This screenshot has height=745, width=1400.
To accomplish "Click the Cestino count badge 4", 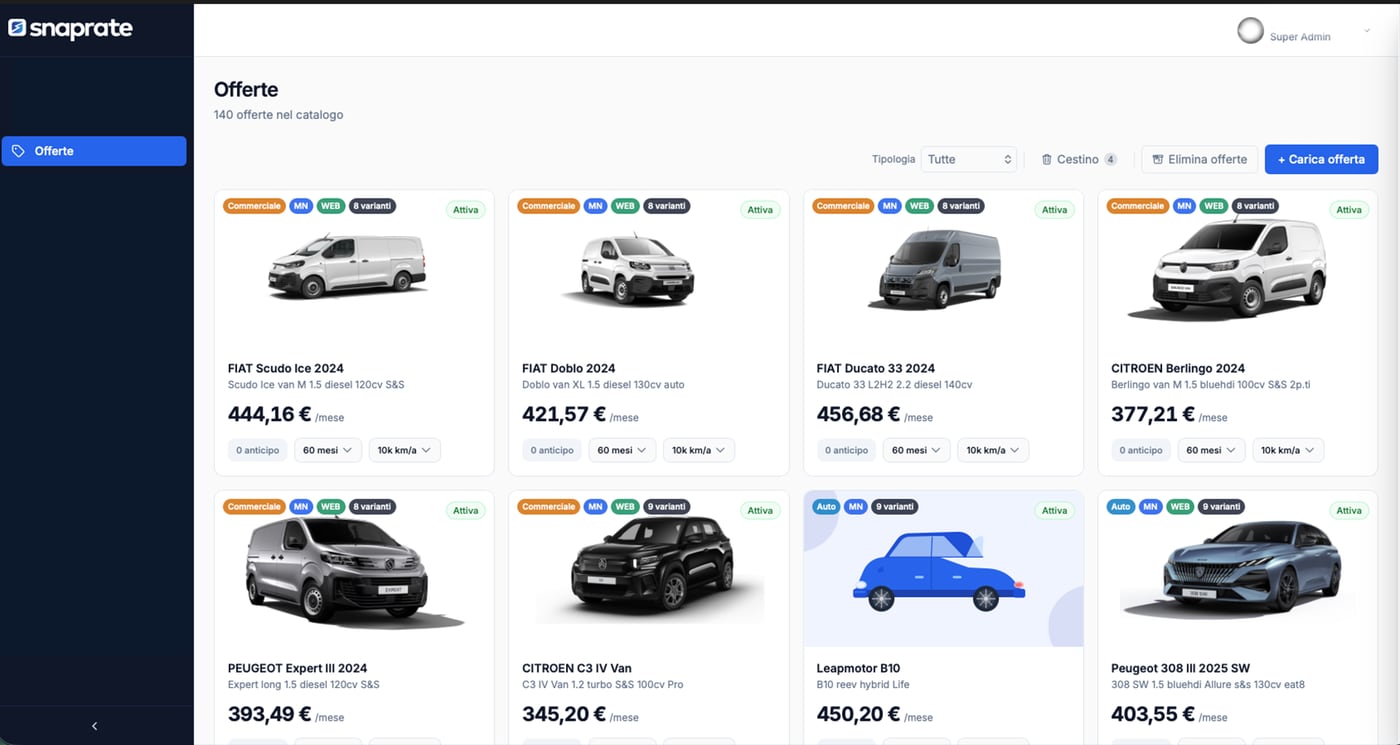I will (1110, 159).
